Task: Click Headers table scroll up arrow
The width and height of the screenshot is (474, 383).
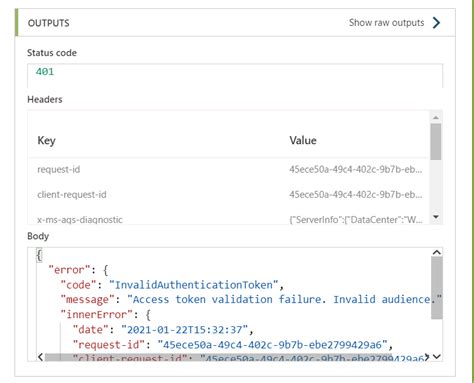Action: [x=436, y=117]
